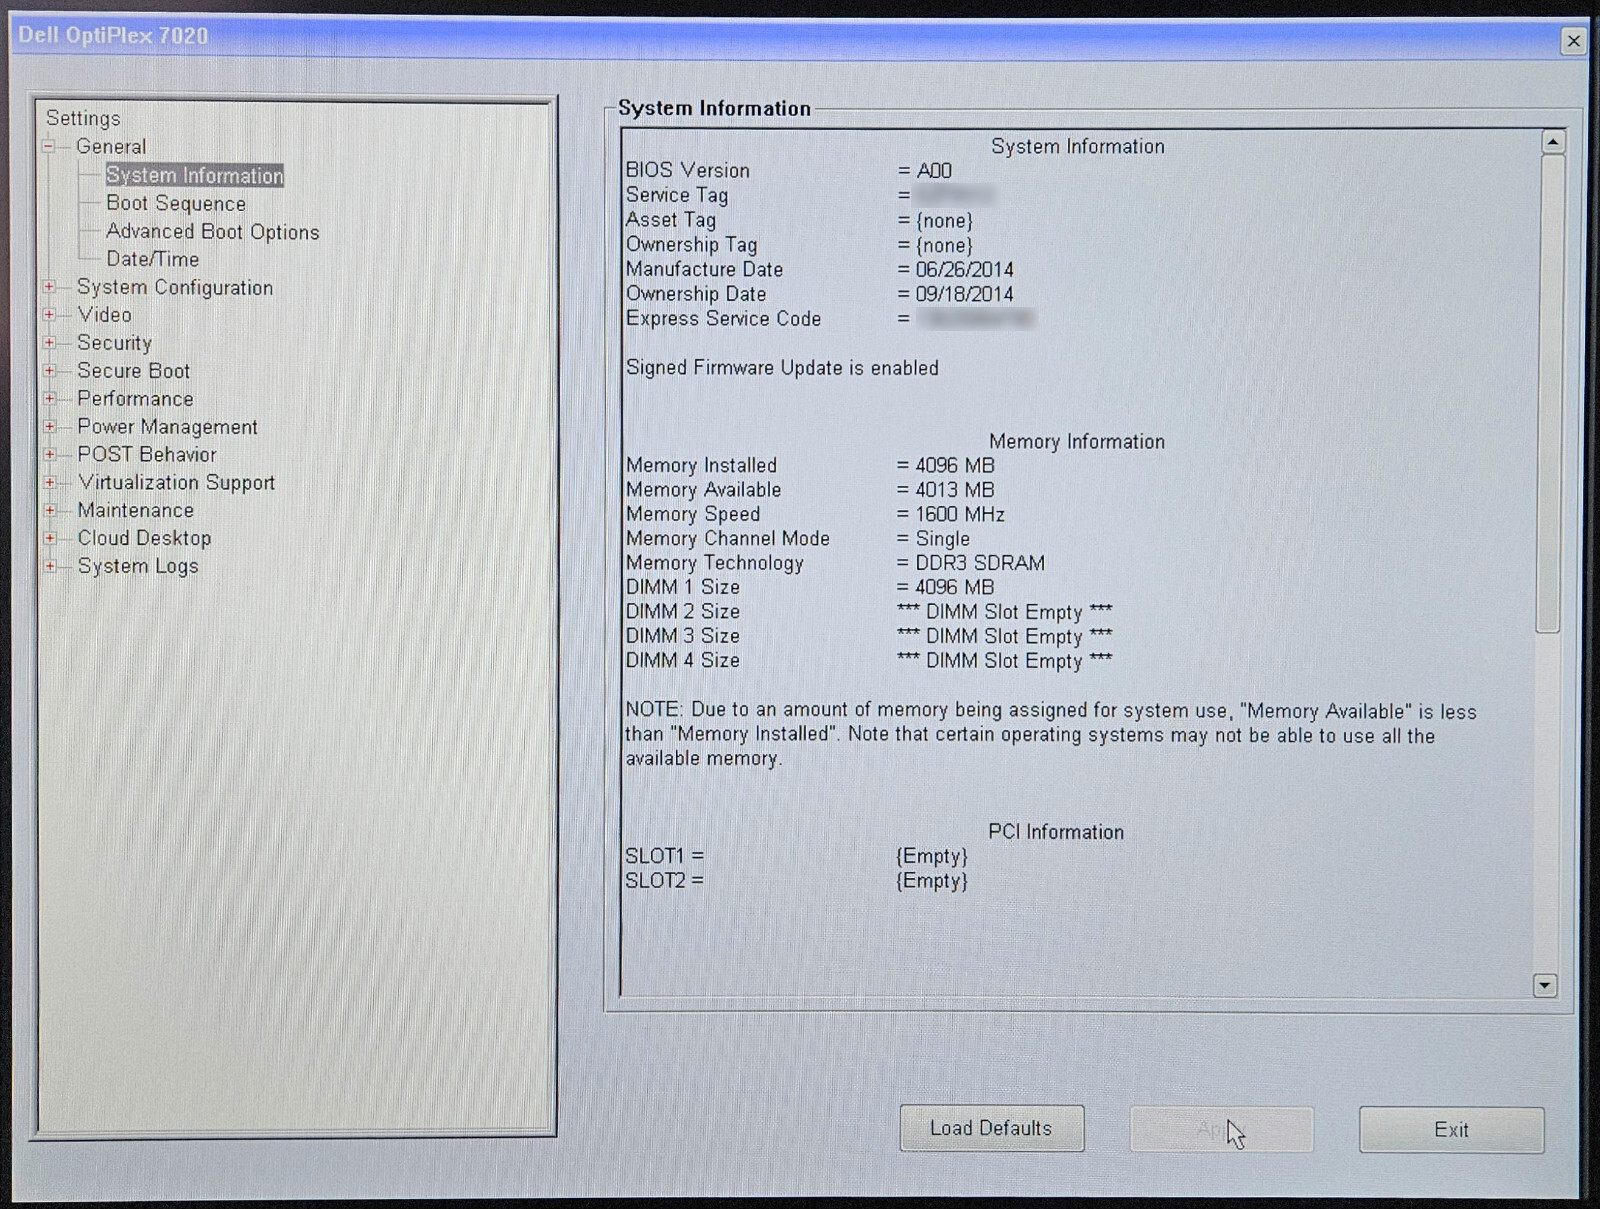The image size is (1600, 1209).
Task: Click the Exit button
Action: pyautogui.click(x=1451, y=1130)
